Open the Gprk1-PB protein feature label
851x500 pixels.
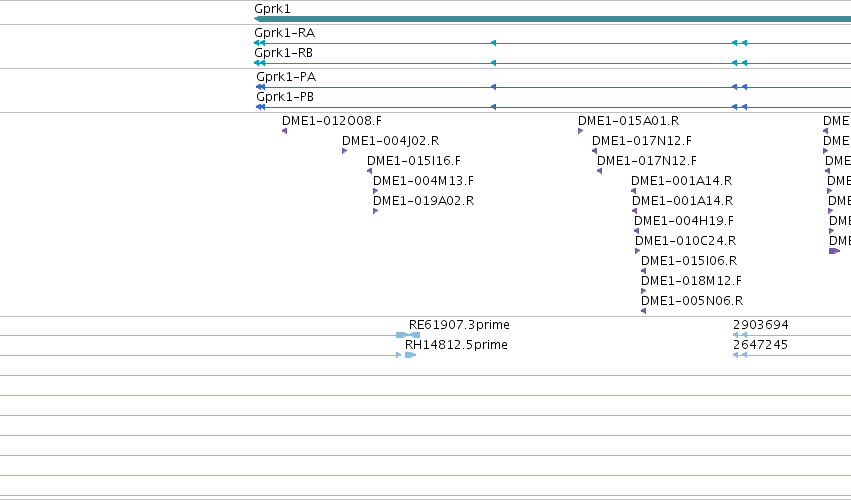285,97
